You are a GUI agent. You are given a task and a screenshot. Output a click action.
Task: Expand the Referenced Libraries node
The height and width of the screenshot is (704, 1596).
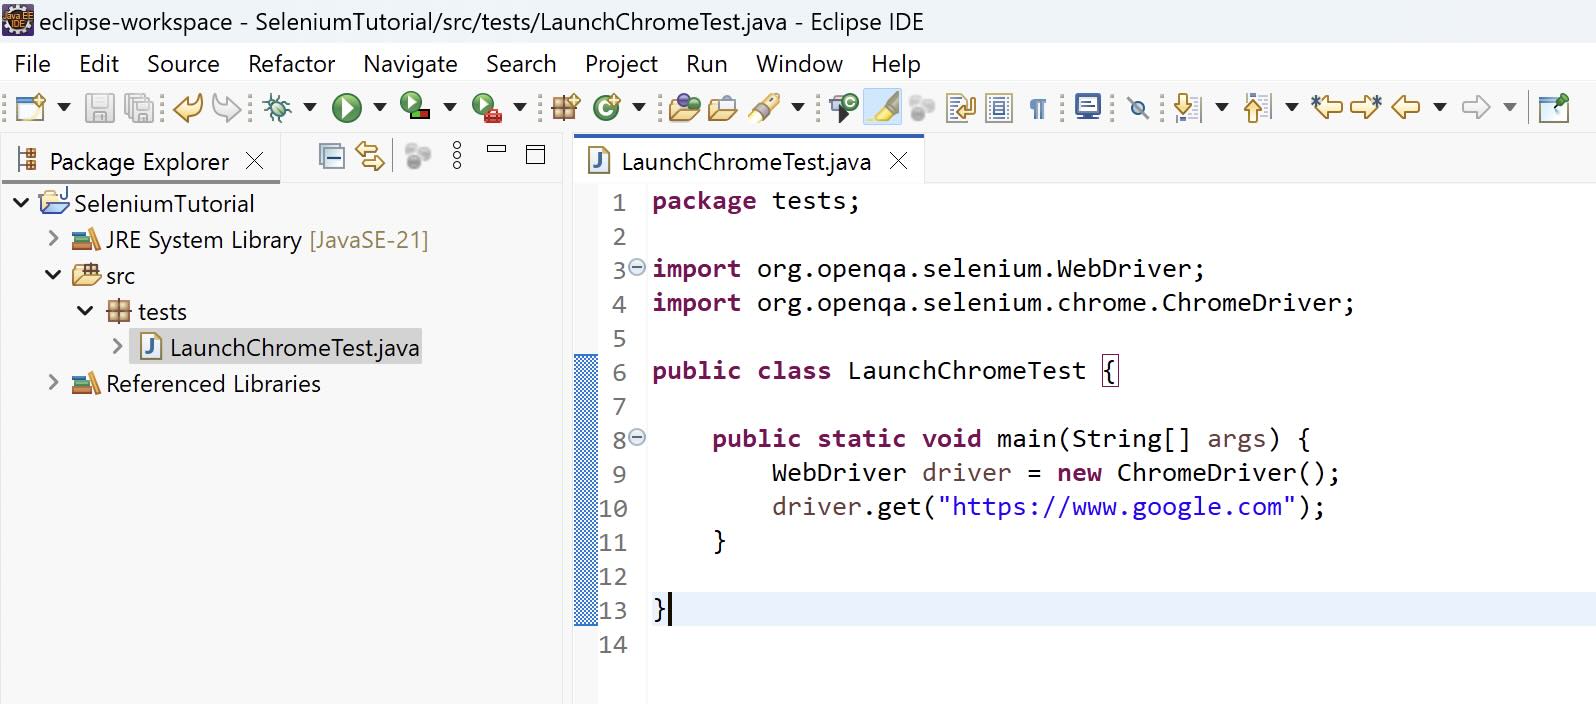(x=53, y=383)
